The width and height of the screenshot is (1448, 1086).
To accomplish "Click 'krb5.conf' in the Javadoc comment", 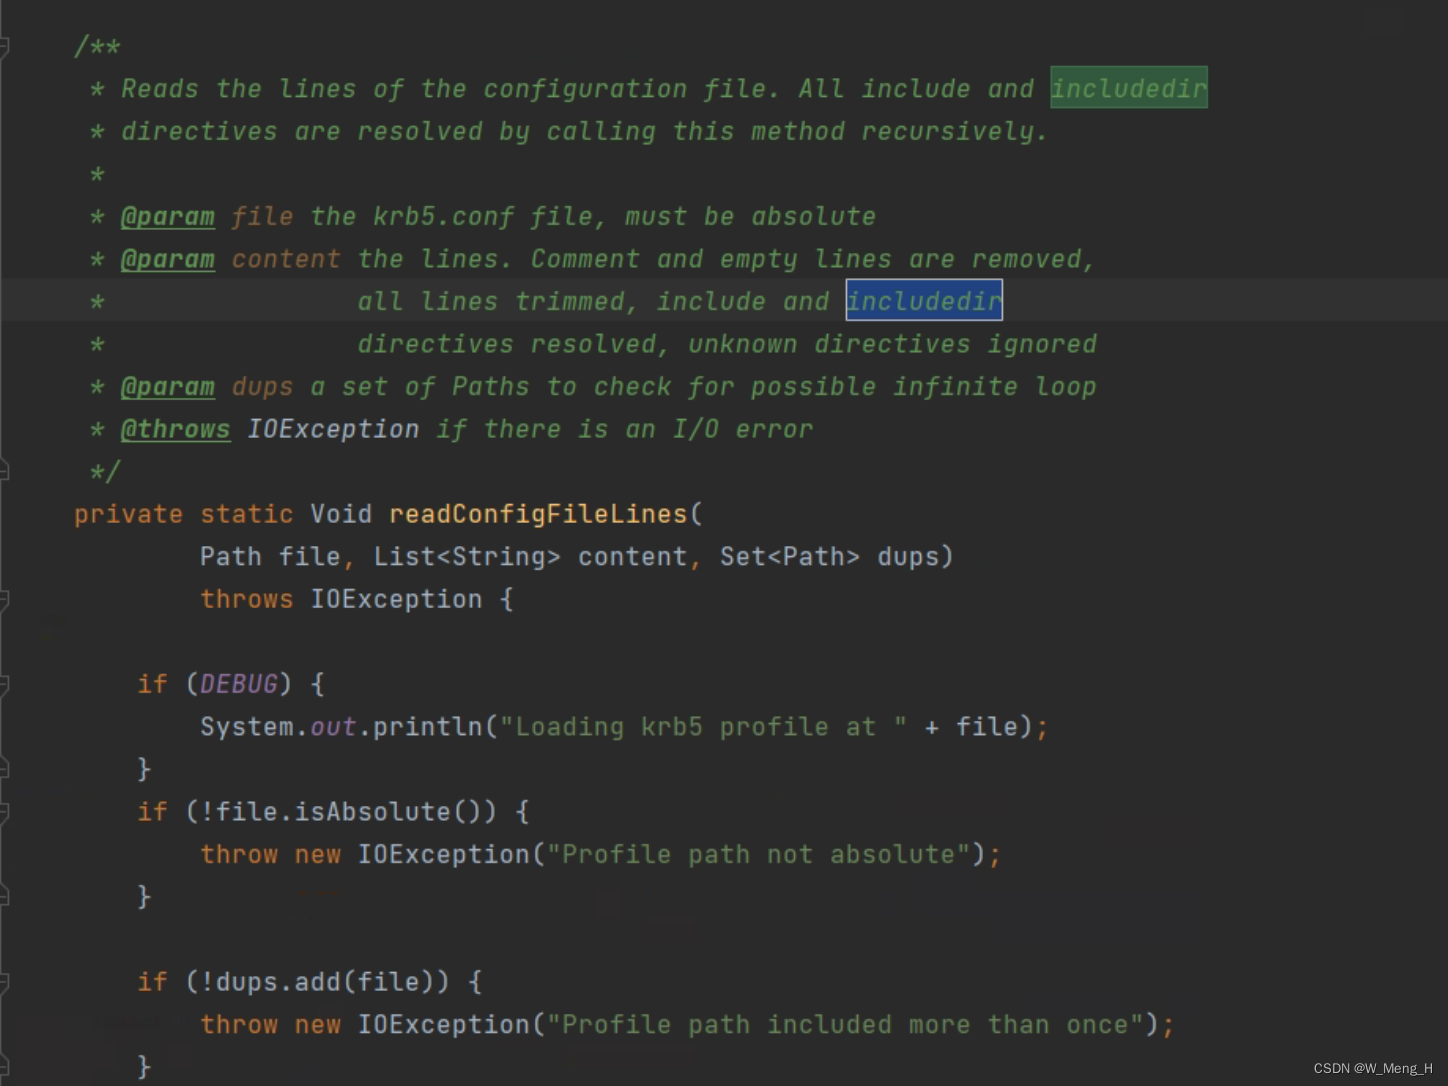I will tap(443, 217).
